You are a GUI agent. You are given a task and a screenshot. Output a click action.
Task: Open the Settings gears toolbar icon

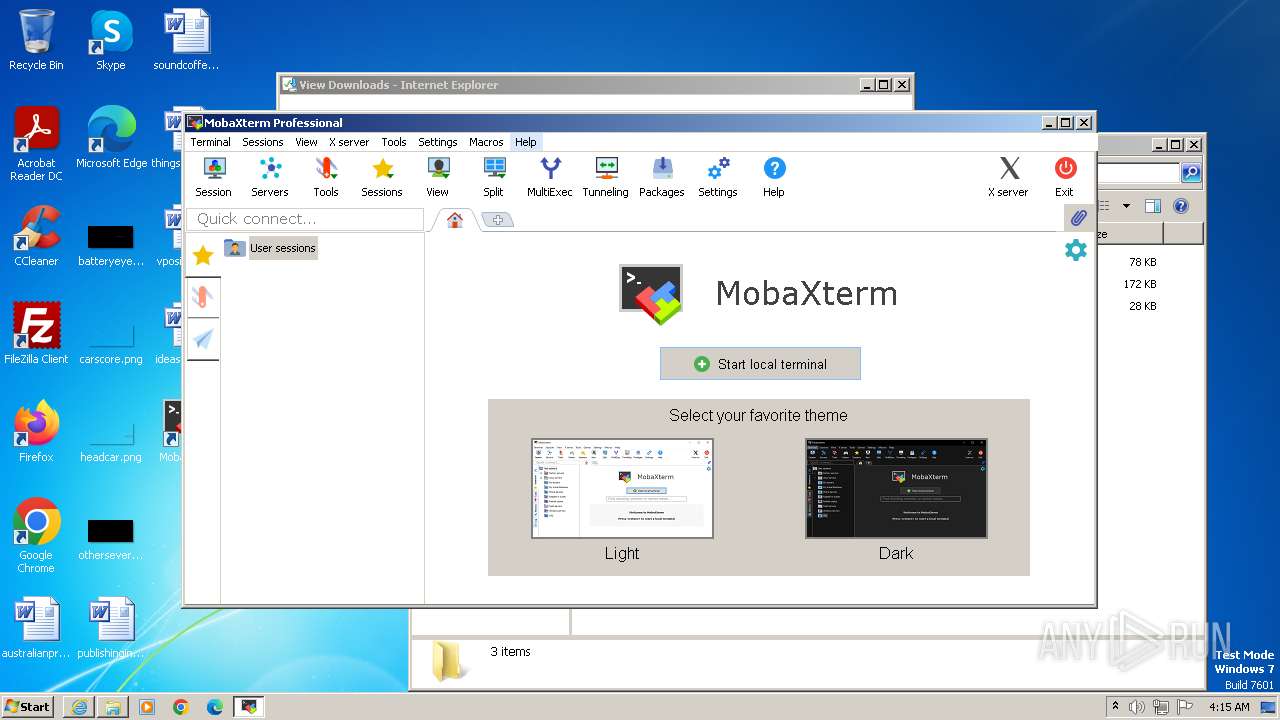[718, 178]
